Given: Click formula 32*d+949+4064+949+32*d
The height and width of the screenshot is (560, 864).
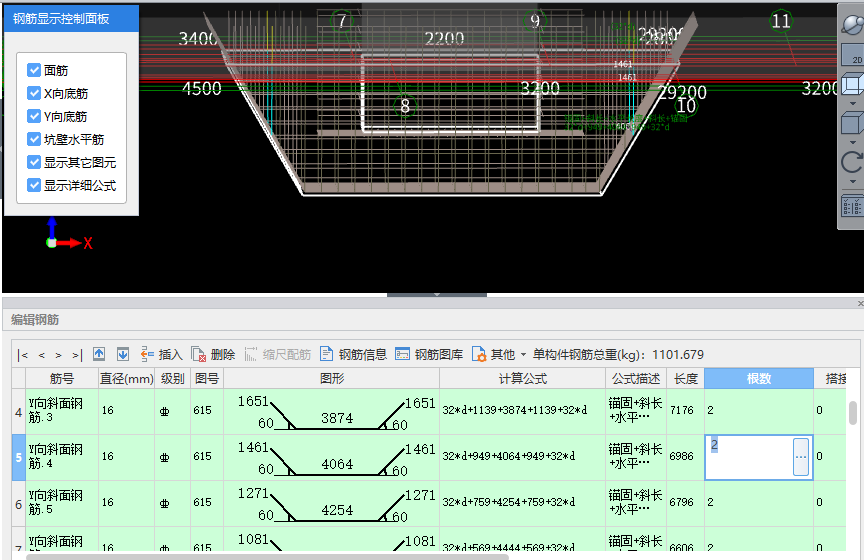Looking at the screenshot, I should pos(509,456).
